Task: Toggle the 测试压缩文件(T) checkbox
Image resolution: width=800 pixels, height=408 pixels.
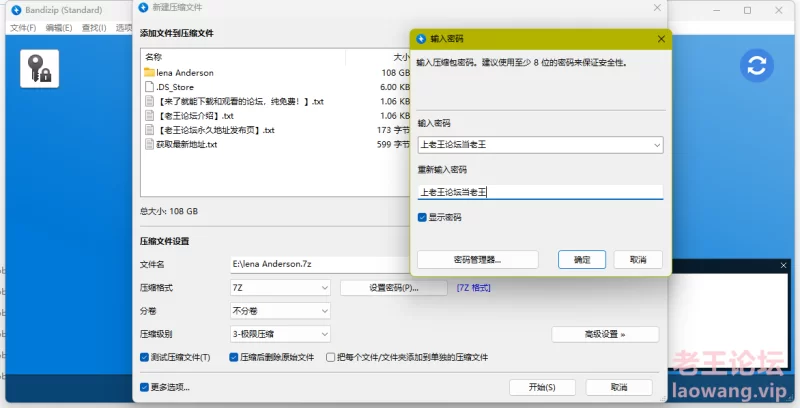Action: (144, 357)
